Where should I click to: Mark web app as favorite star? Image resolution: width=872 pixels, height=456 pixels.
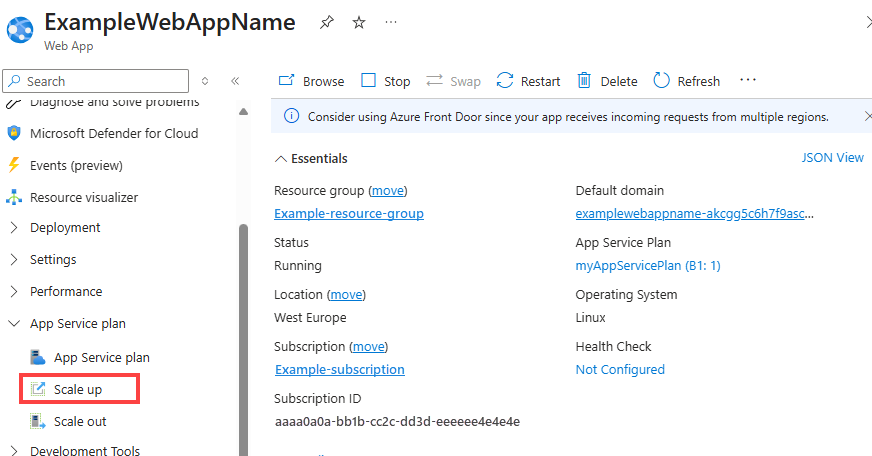tap(359, 23)
